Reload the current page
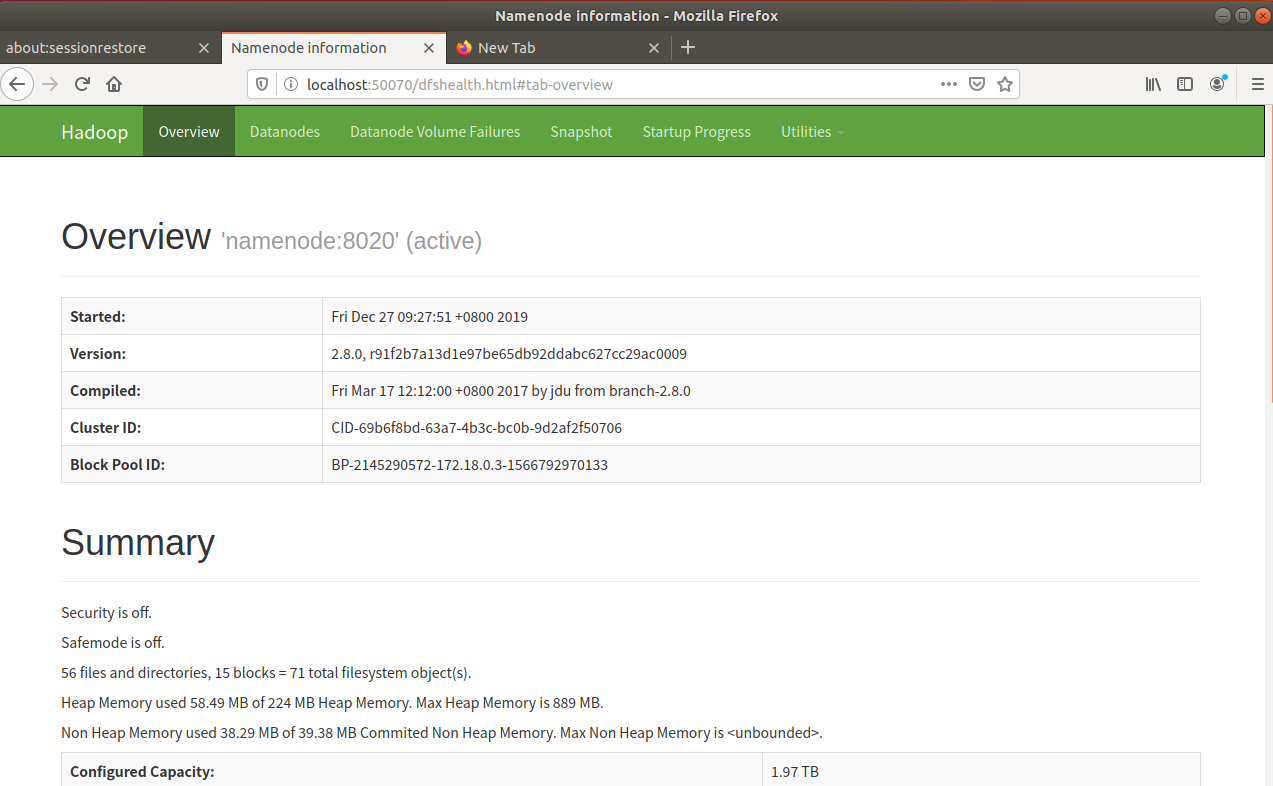The image size is (1273, 786). click(83, 84)
